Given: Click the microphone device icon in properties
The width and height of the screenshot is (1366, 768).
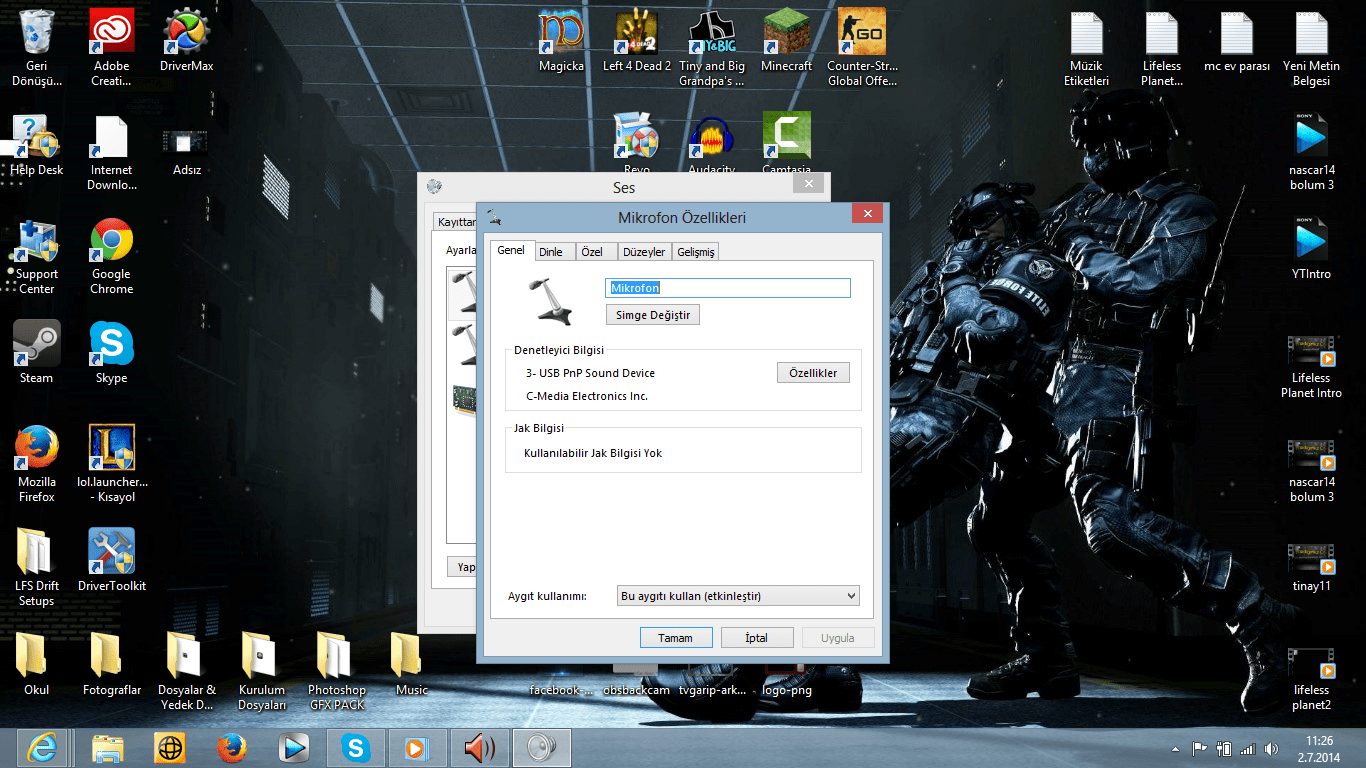Looking at the screenshot, I should [551, 301].
